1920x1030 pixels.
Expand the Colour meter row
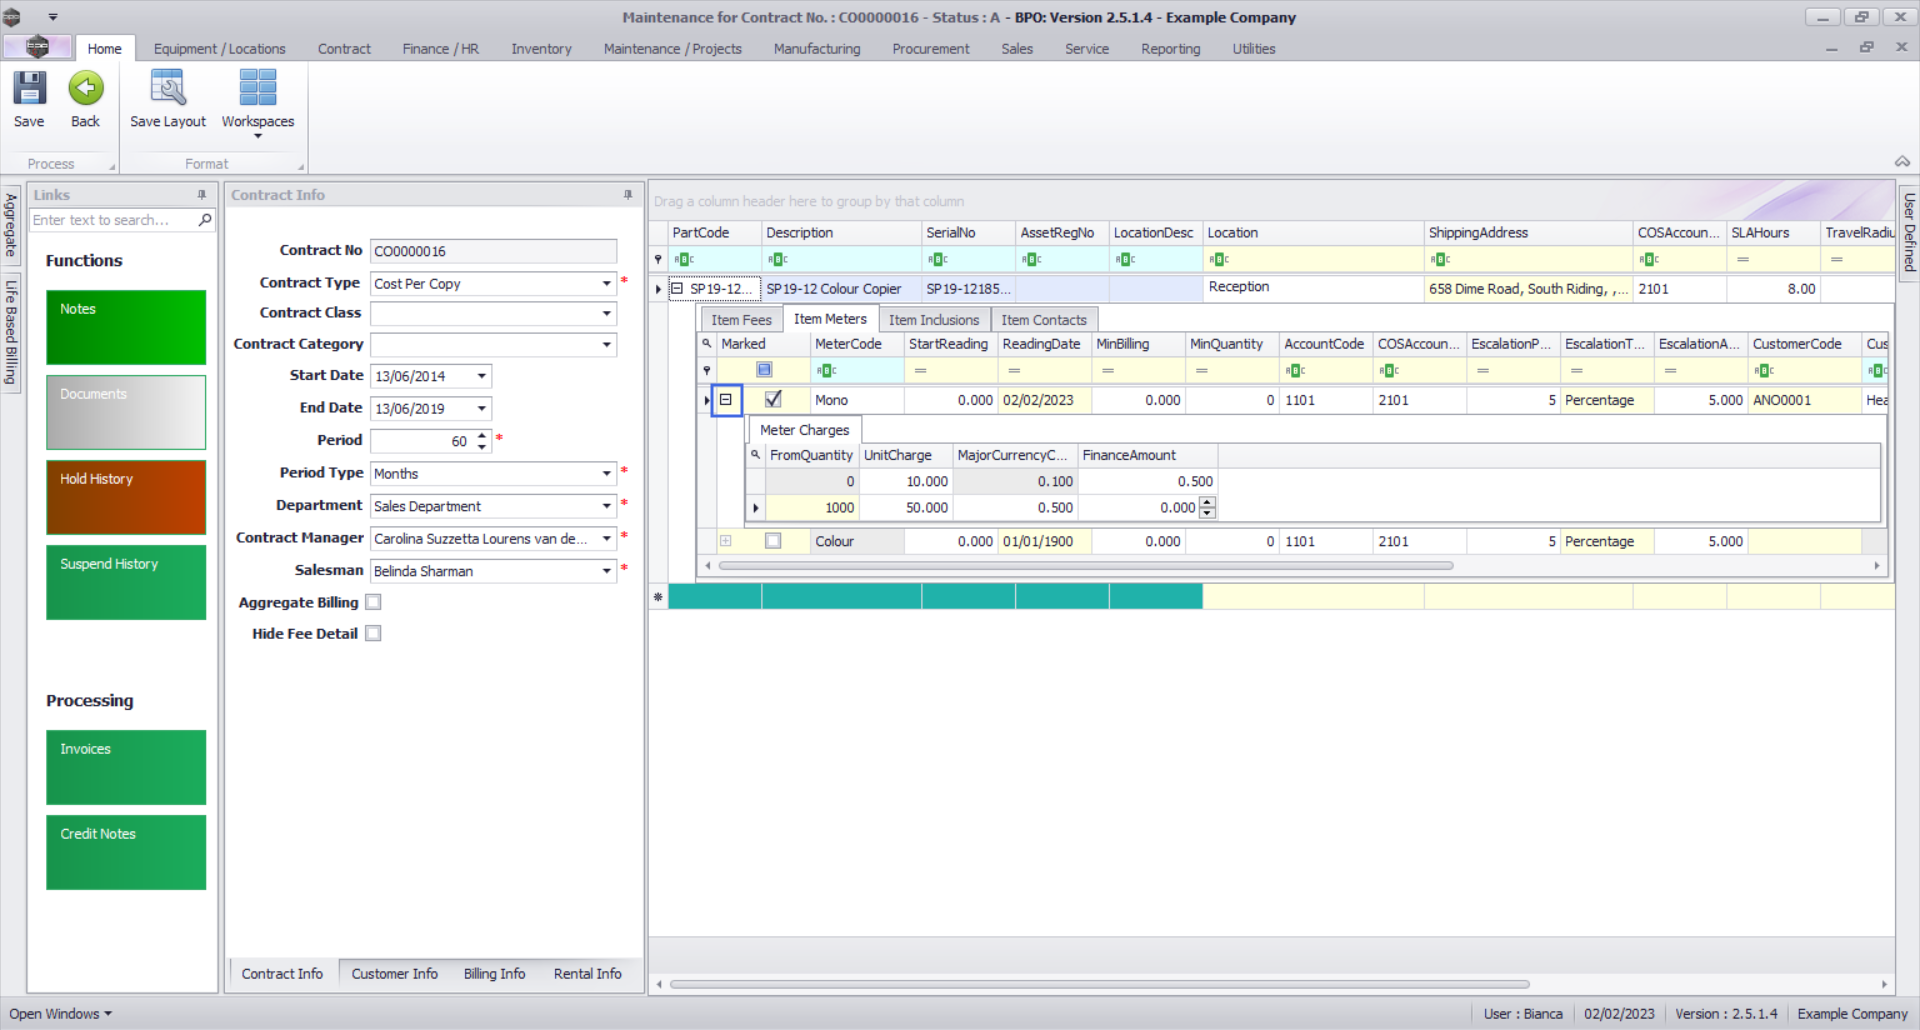click(x=726, y=541)
